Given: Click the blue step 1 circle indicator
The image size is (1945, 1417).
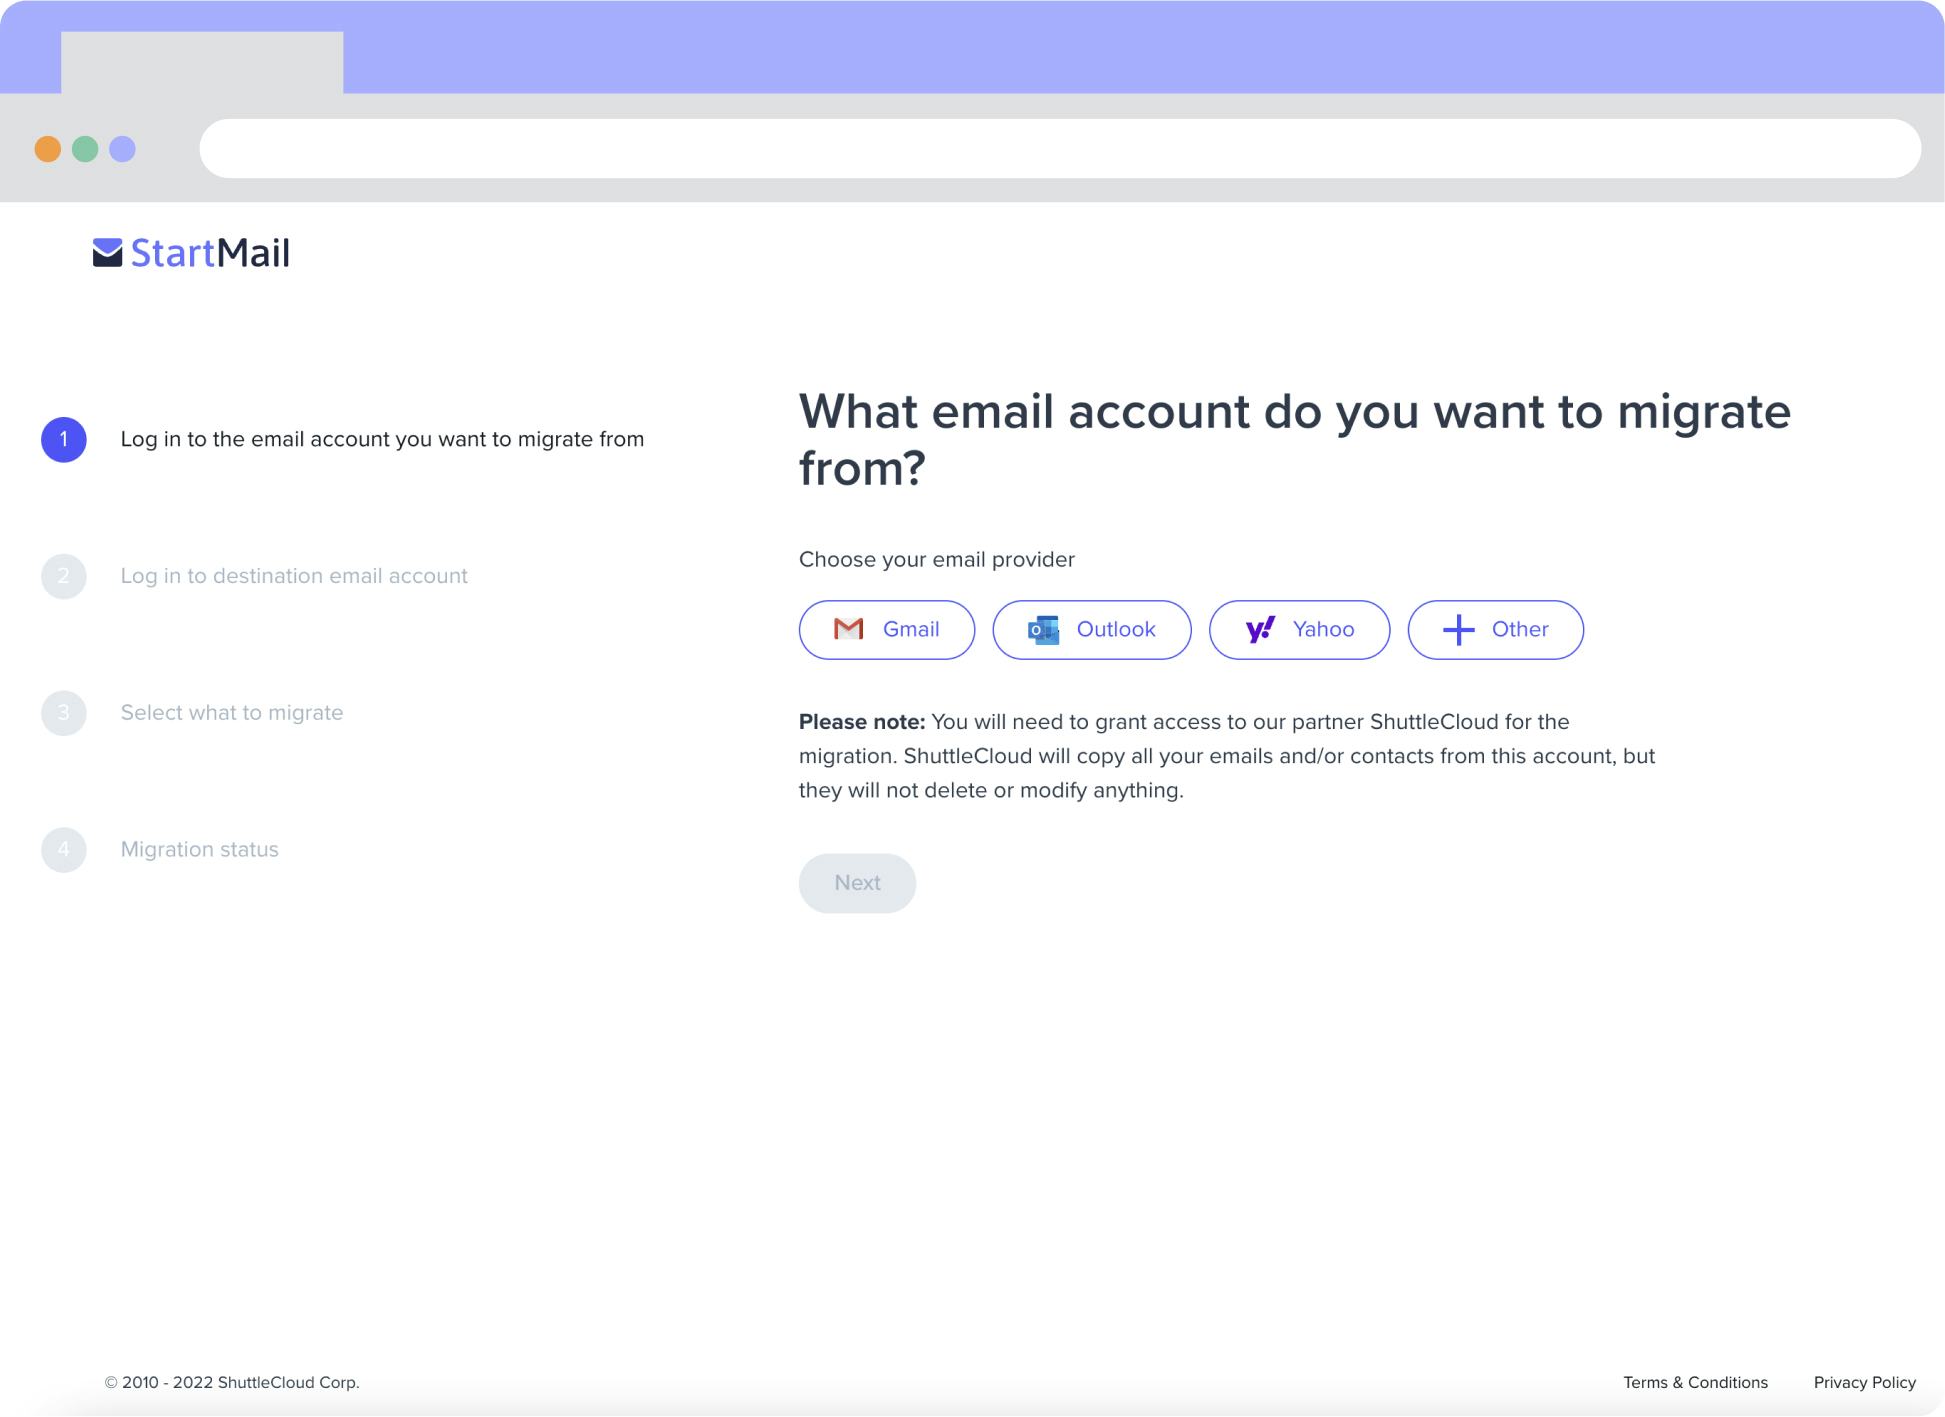Looking at the screenshot, I should pyautogui.click(x=64, y=438).
